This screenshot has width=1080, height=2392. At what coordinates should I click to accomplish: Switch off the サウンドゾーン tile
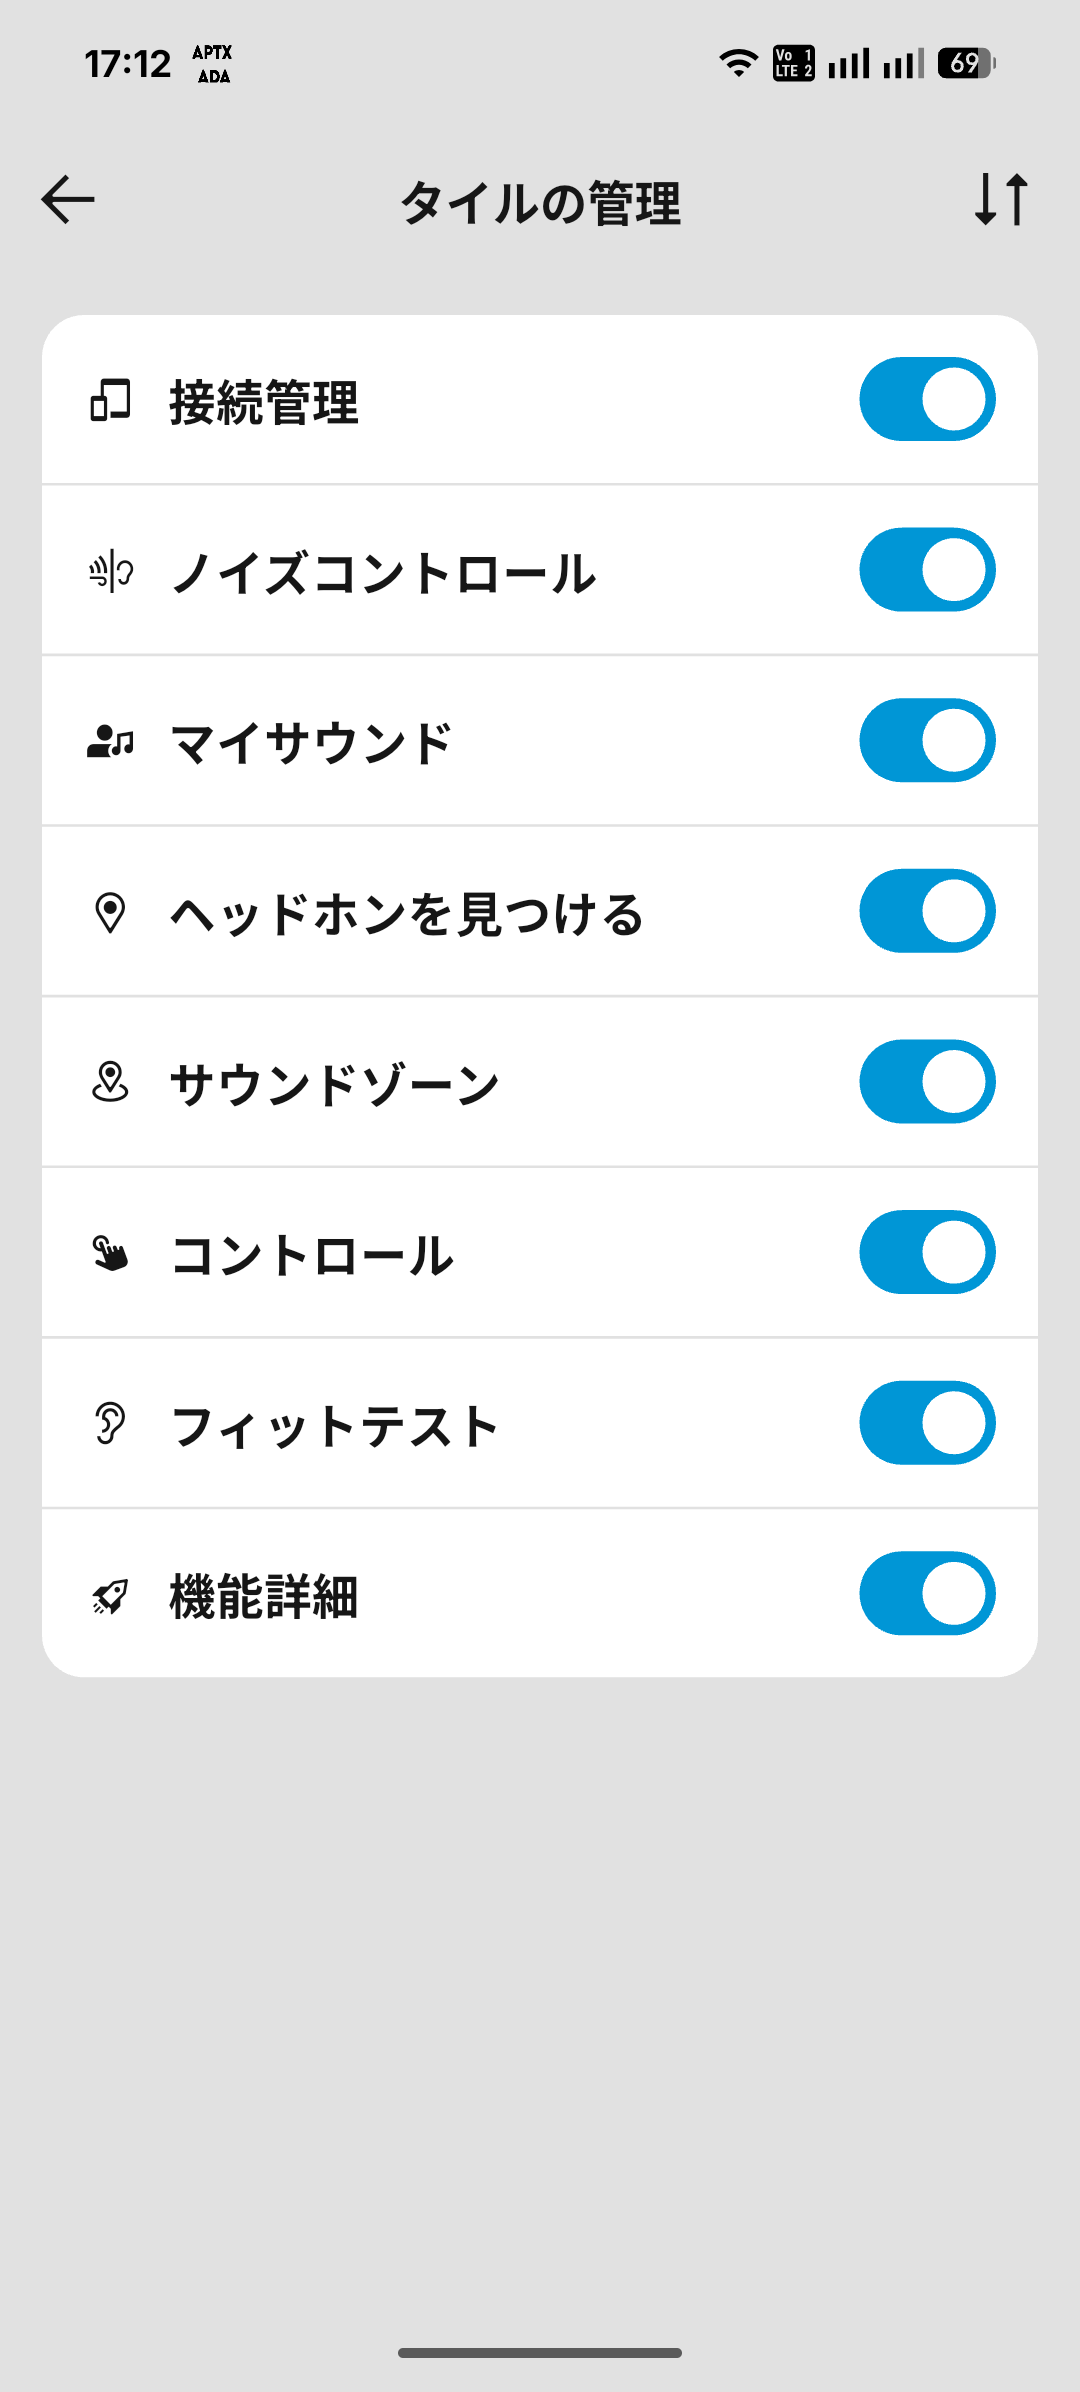[x=927, y=1082]
